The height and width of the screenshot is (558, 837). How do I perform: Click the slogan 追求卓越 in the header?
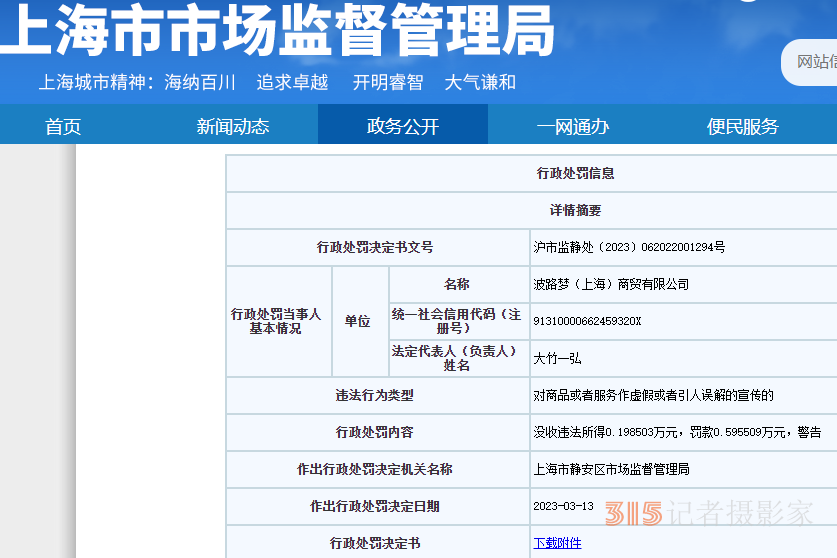(292, 82)
